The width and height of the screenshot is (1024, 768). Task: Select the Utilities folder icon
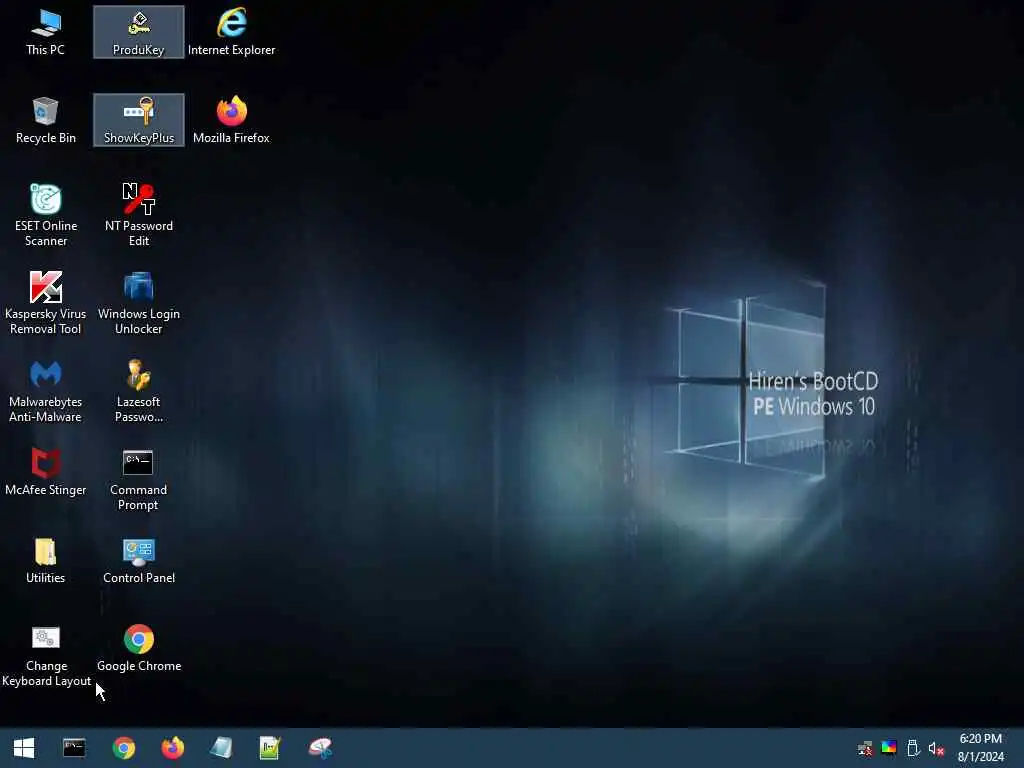46,560
